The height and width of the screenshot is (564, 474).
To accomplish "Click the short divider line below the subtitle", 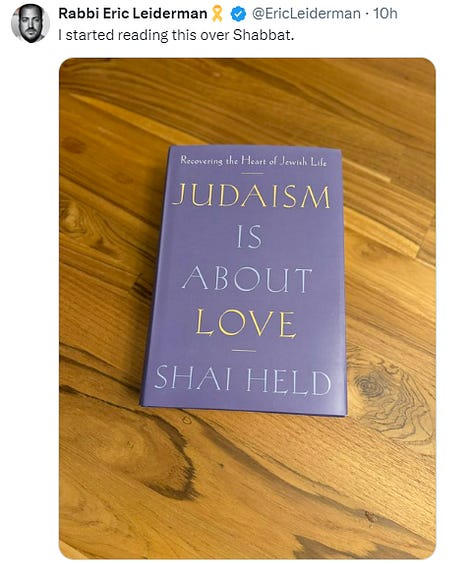I will [252, 174].
